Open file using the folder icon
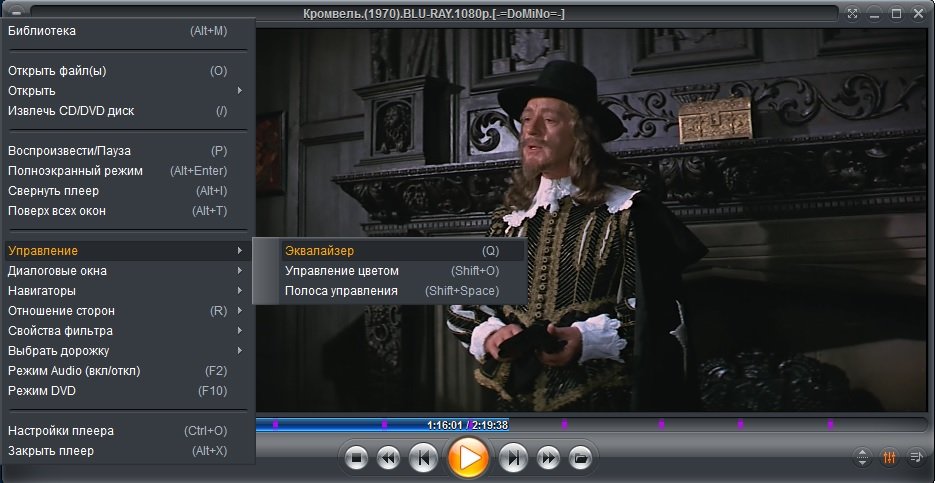The width and height of the screenshot is (937, 483). (x=579, y=459)
